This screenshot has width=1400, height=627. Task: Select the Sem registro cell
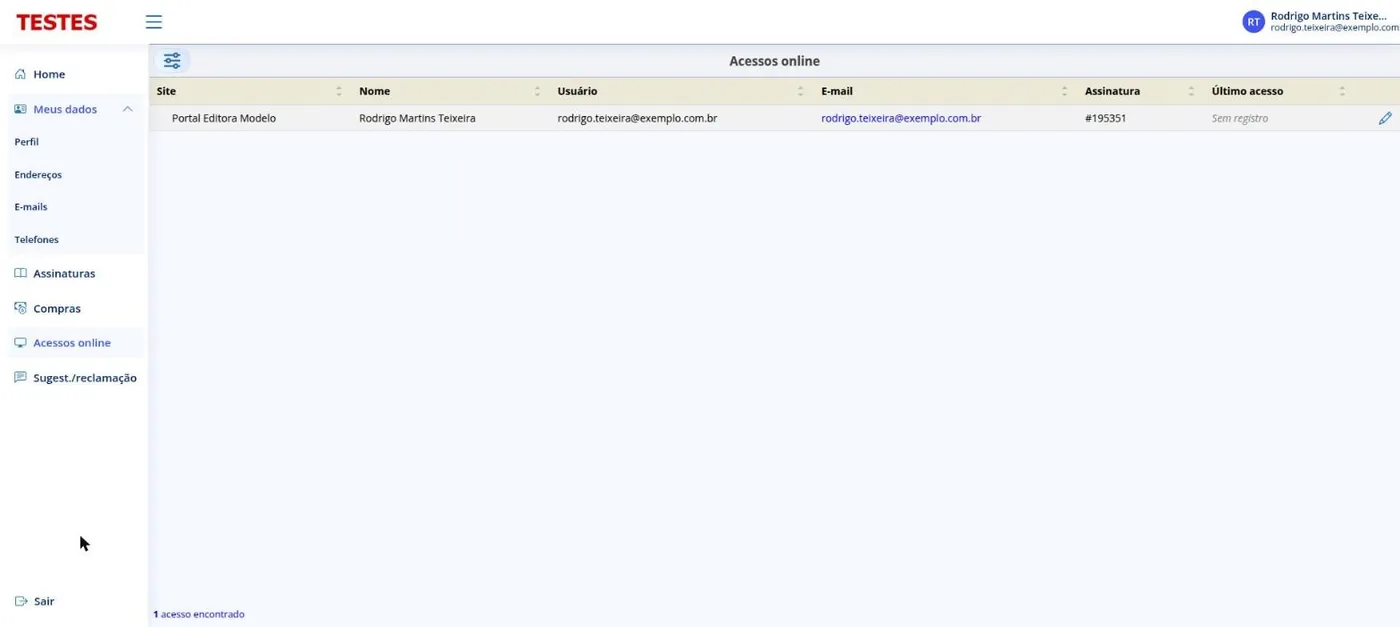point(1240,118)
